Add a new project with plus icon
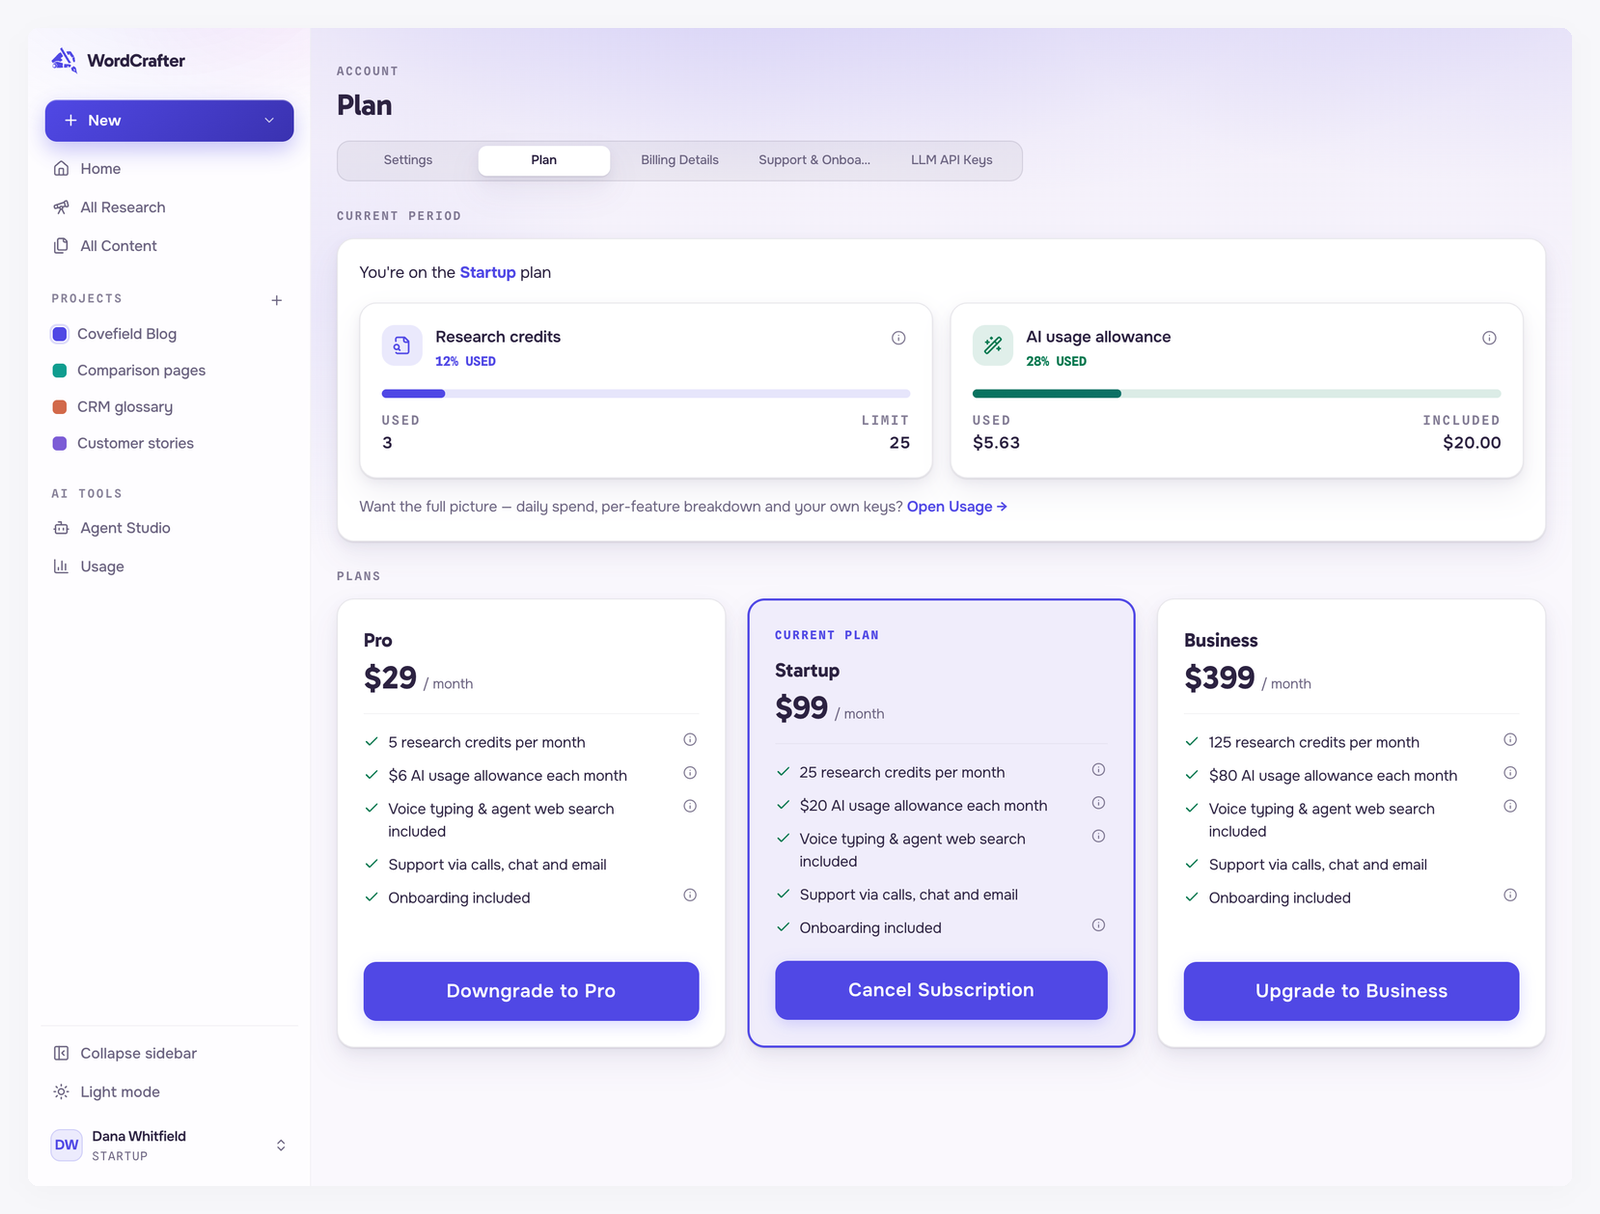Image resolution: width=1600 pixels, height=1214 pixels. (x=277, y=300)
